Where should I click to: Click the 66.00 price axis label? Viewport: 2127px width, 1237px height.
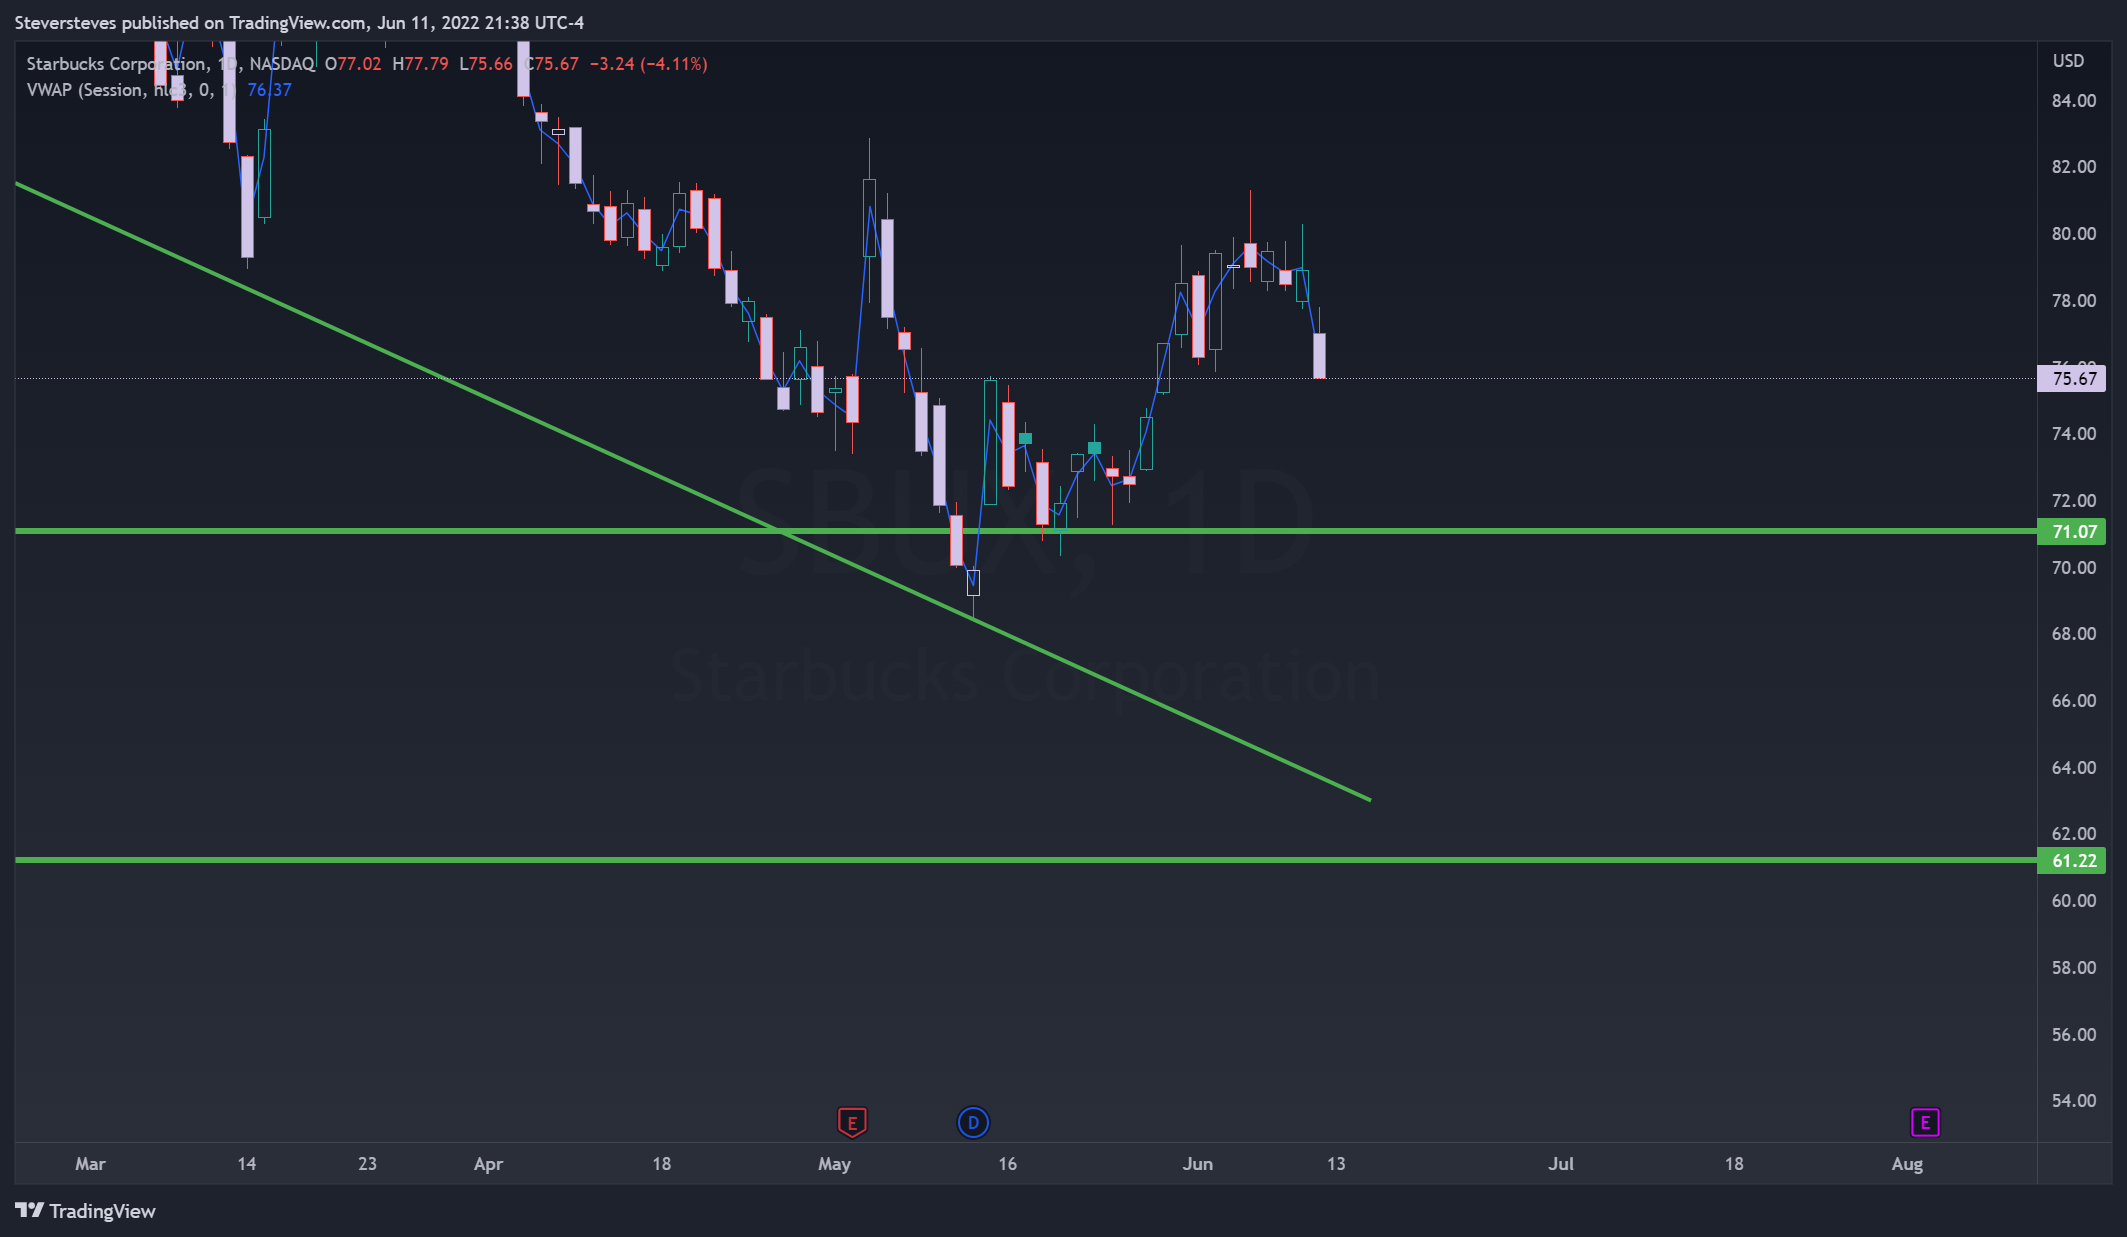point(2073,701)
